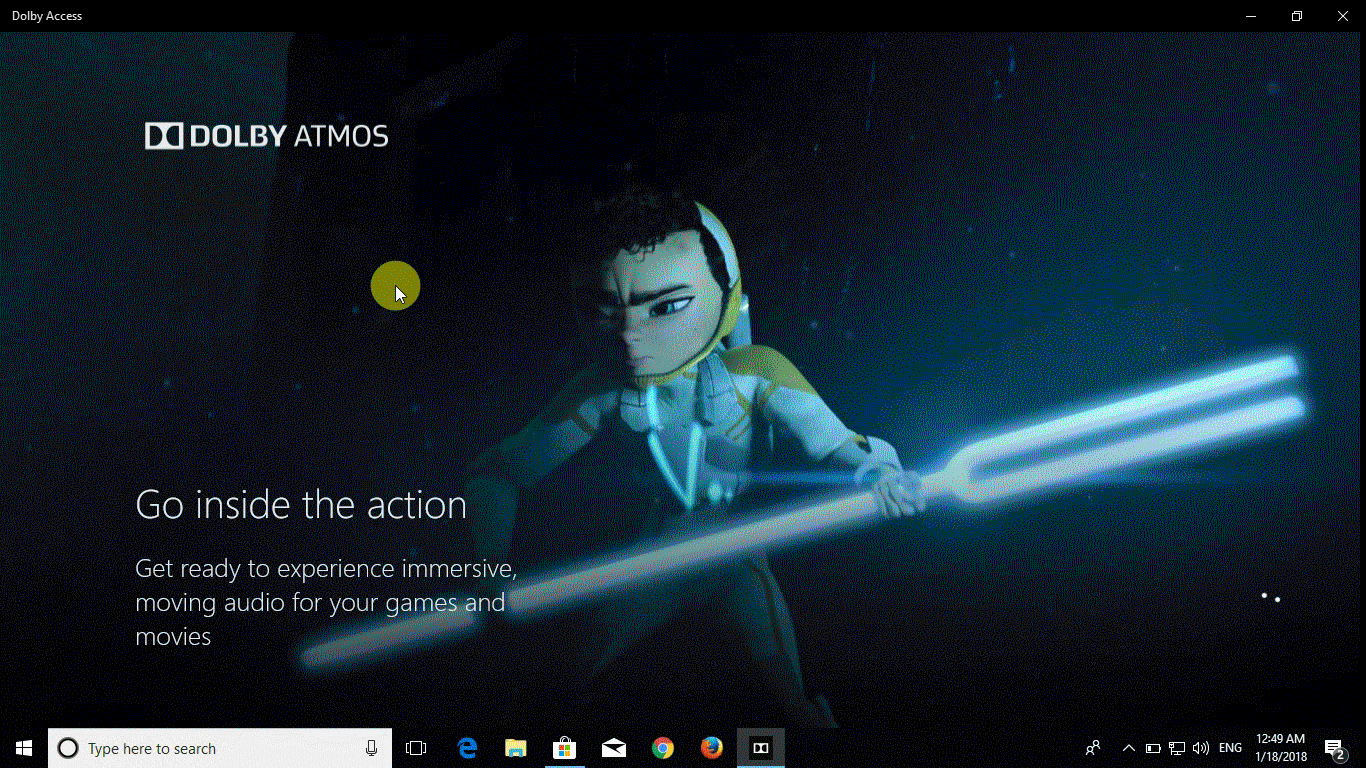Select Dolby Access taskbar icon
The image size is (1366, 768).
click(x=761, y=748)
